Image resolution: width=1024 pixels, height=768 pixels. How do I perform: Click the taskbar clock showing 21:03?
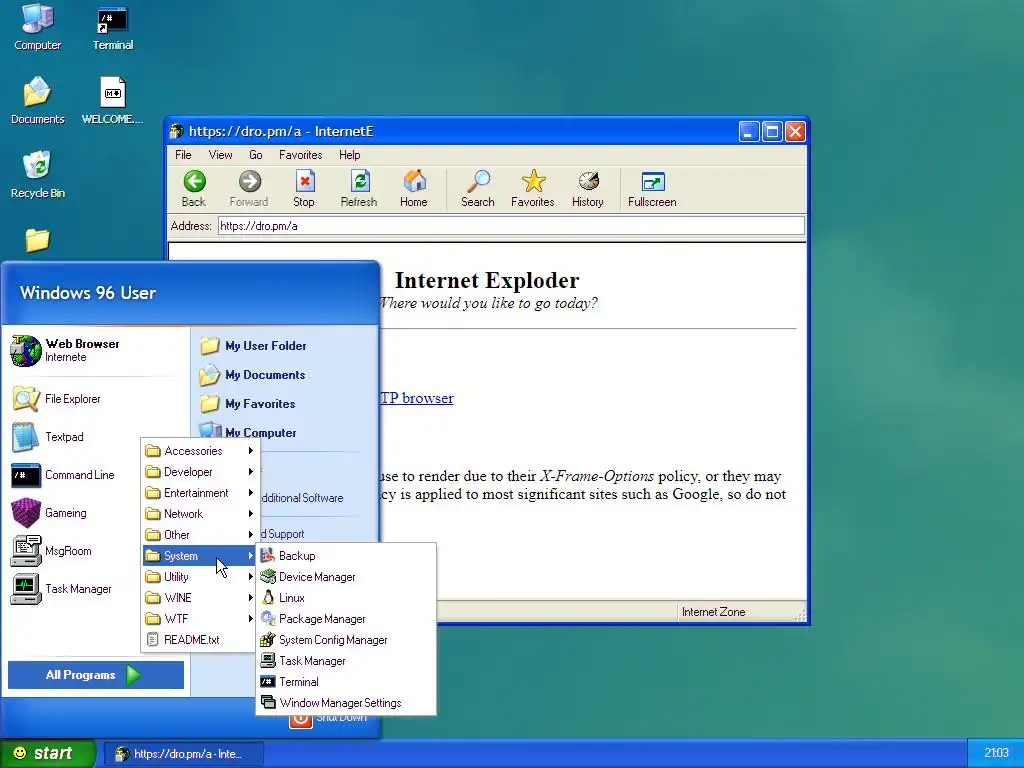[996, 753]
